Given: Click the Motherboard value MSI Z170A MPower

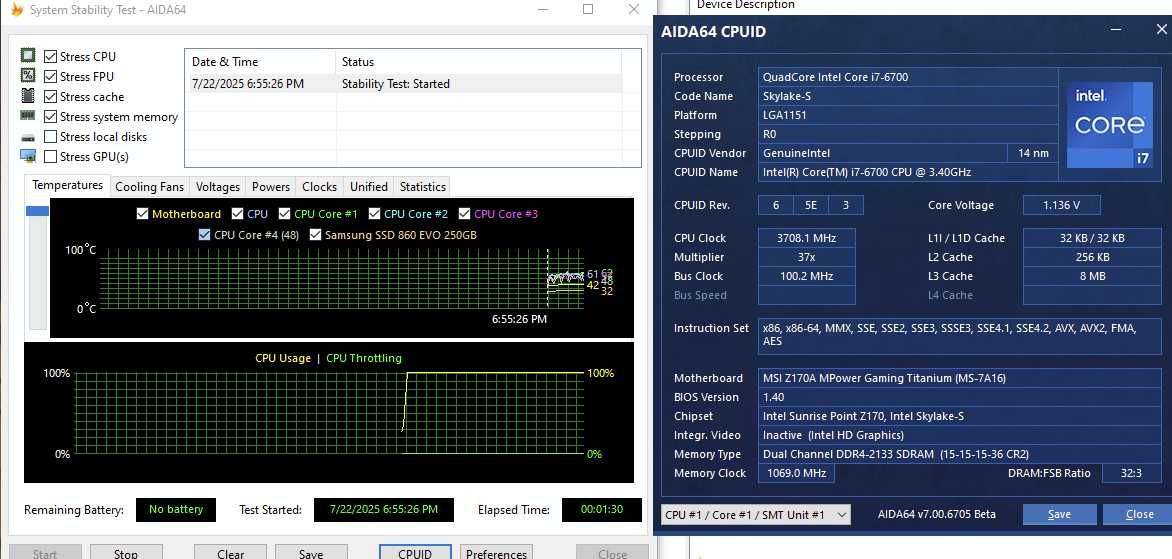Looking at the screenshot, I should click(960, 378).
